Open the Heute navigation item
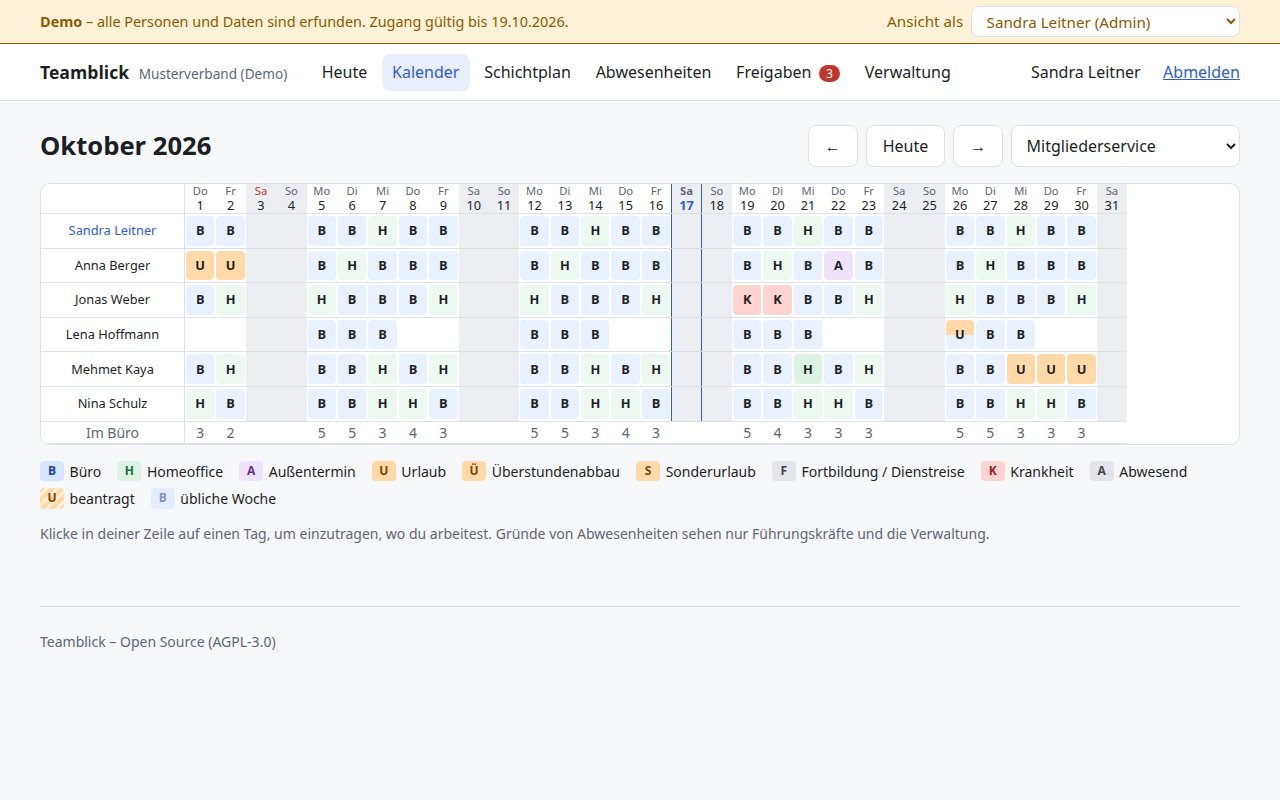1280x800 pixels. pos(344,72)
